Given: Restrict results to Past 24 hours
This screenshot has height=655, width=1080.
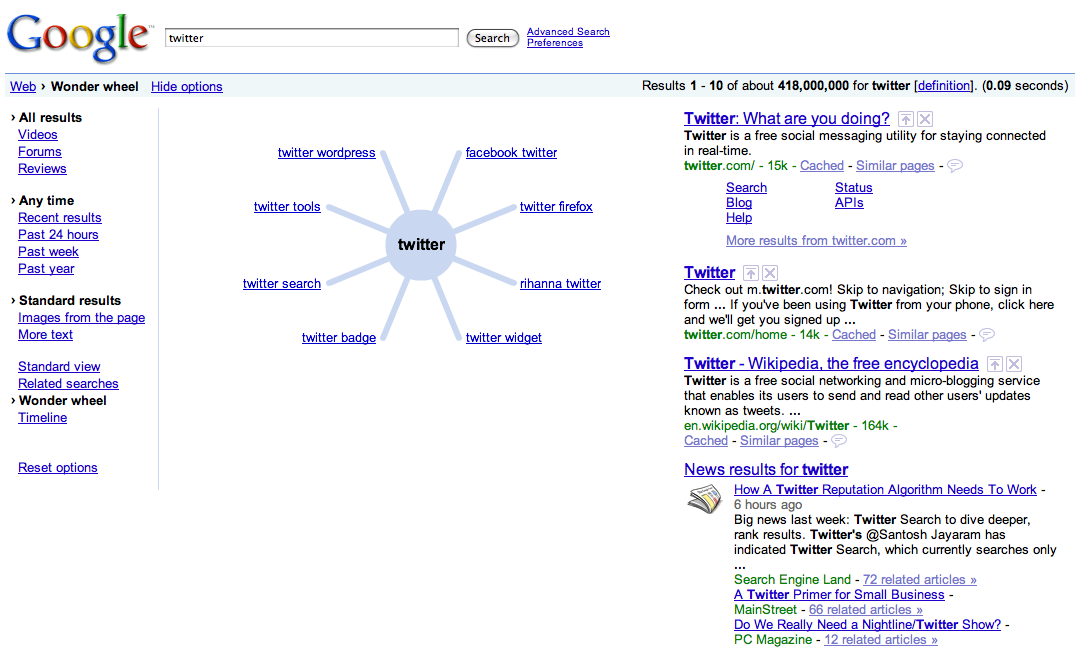Looking at the screenshot, I should [x=58, y=235].
